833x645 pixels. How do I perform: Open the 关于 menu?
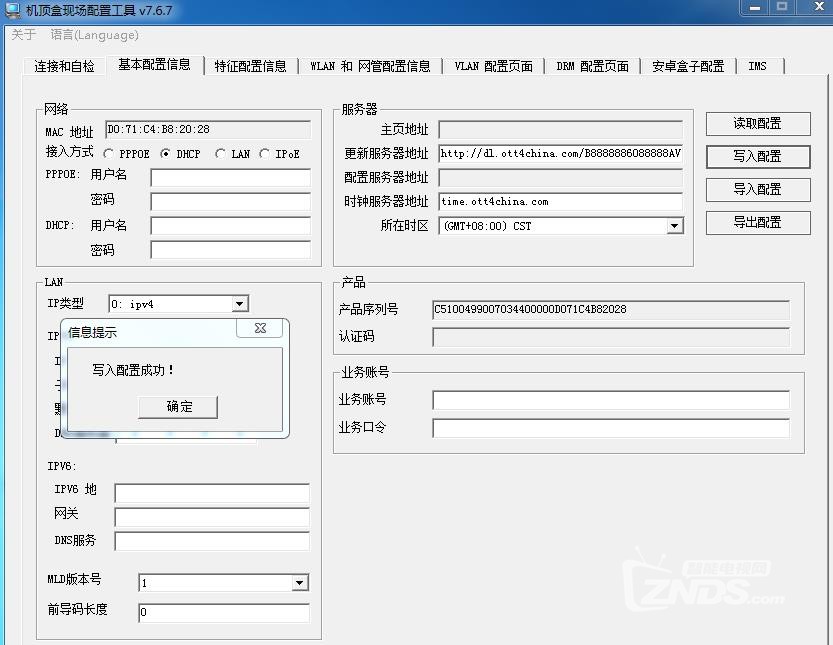23,35
